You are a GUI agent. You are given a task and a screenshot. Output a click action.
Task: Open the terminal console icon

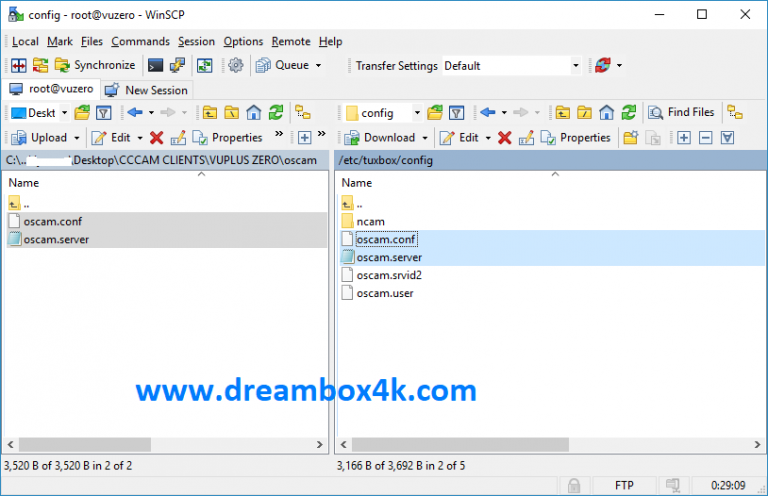[155, 65]
